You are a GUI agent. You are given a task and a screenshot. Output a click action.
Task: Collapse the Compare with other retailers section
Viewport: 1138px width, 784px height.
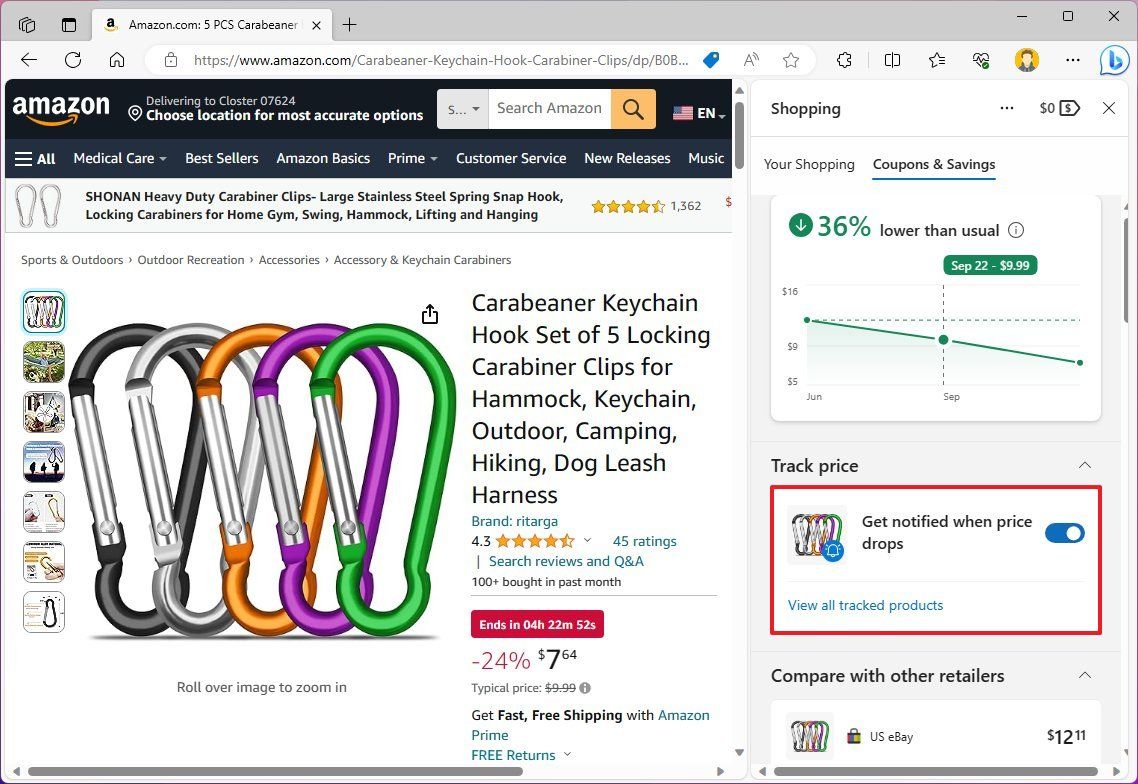pos(1085,675)
